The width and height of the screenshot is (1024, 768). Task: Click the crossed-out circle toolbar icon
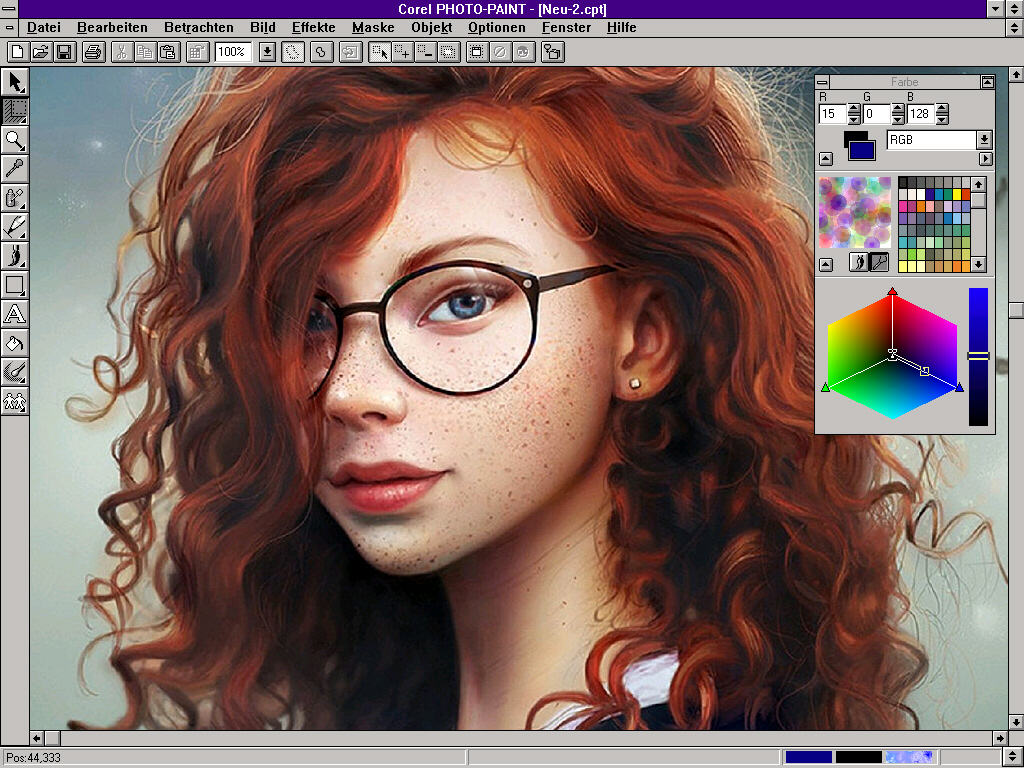[x=500, y=52]
